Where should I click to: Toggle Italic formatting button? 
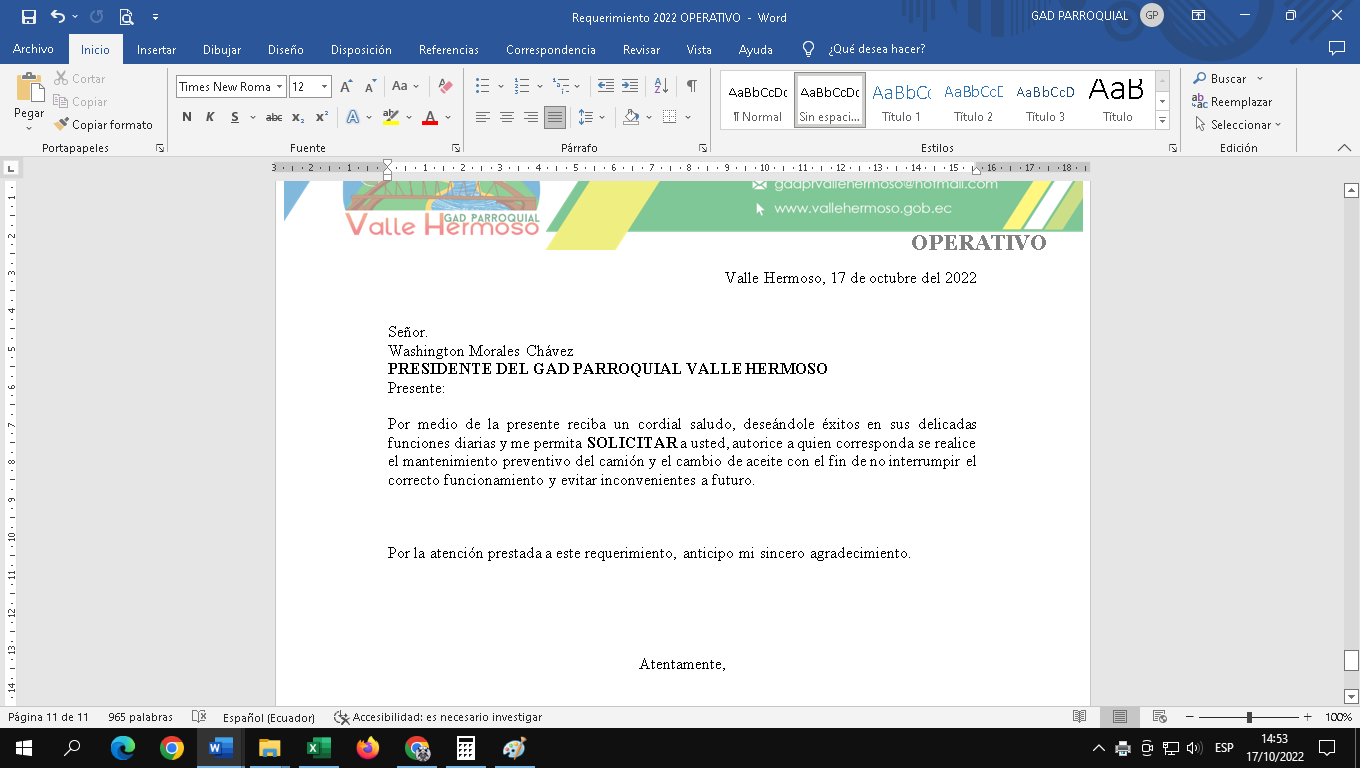[x=210, y=117]
